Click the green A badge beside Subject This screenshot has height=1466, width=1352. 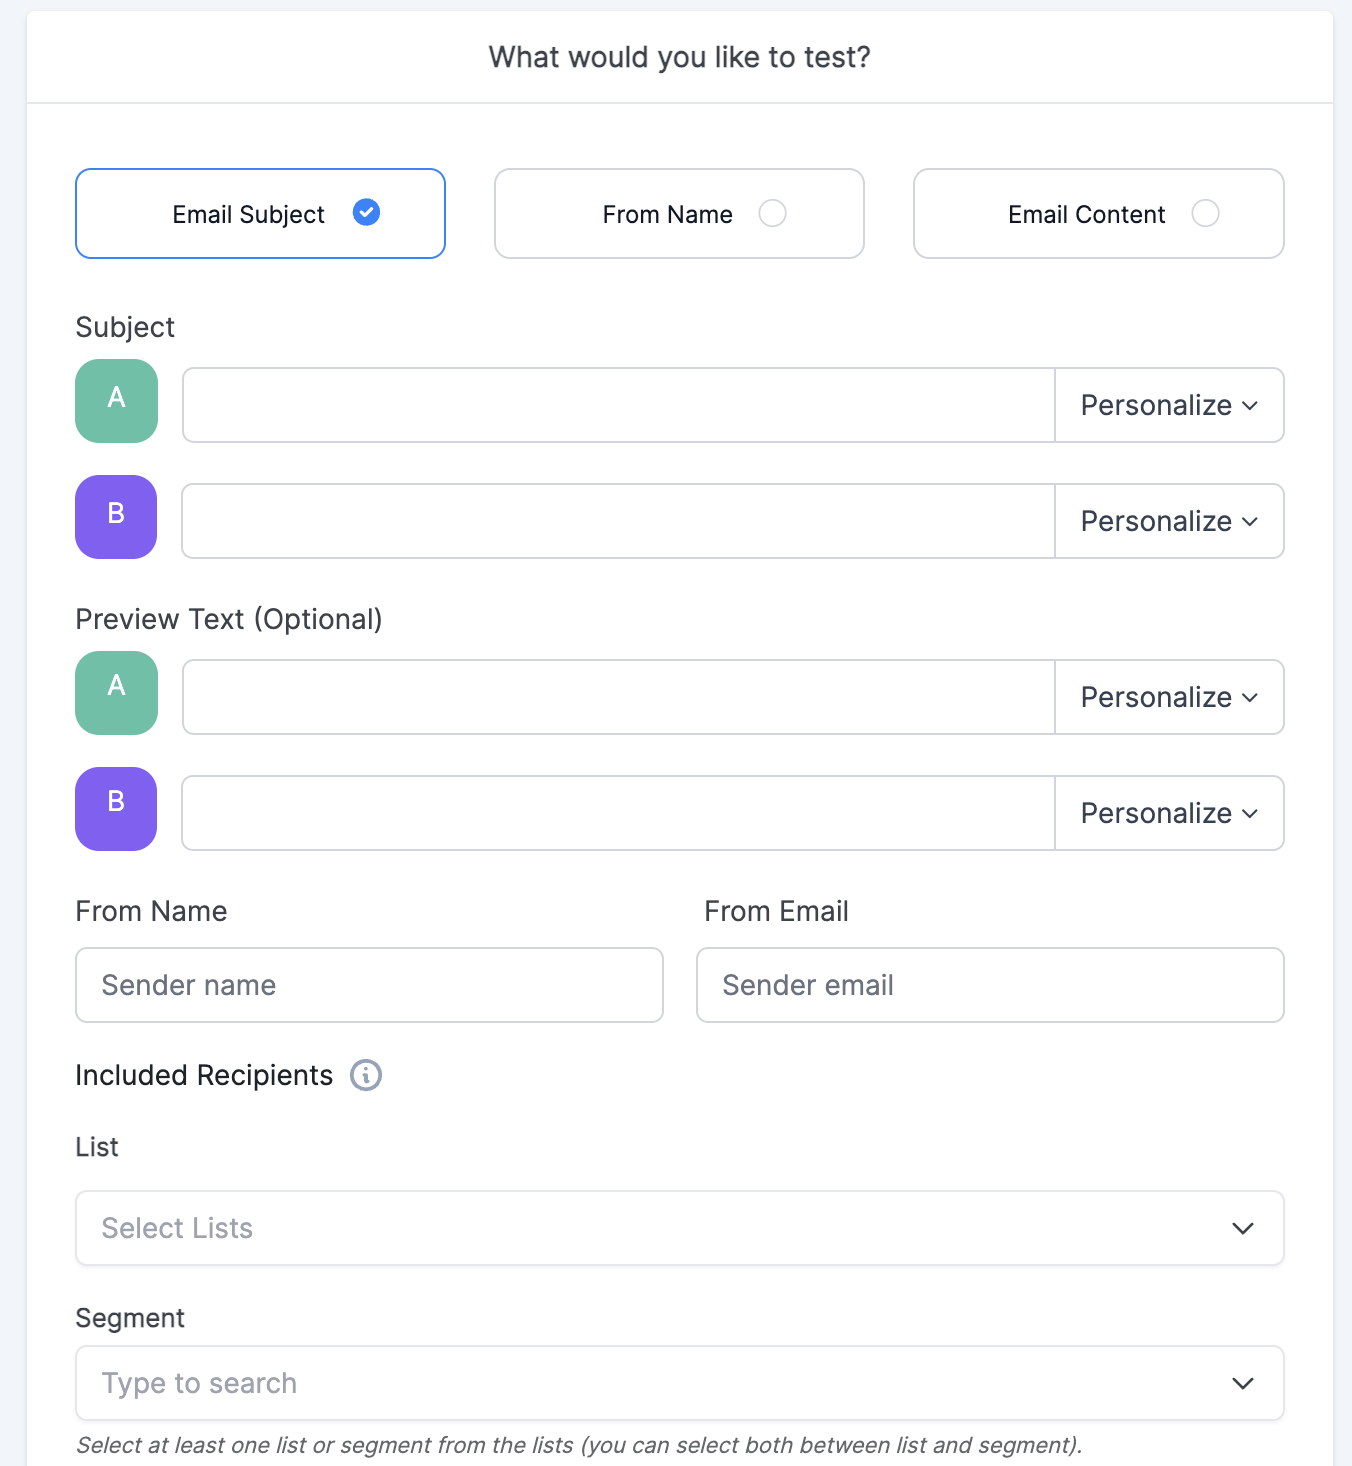point(116,401)
